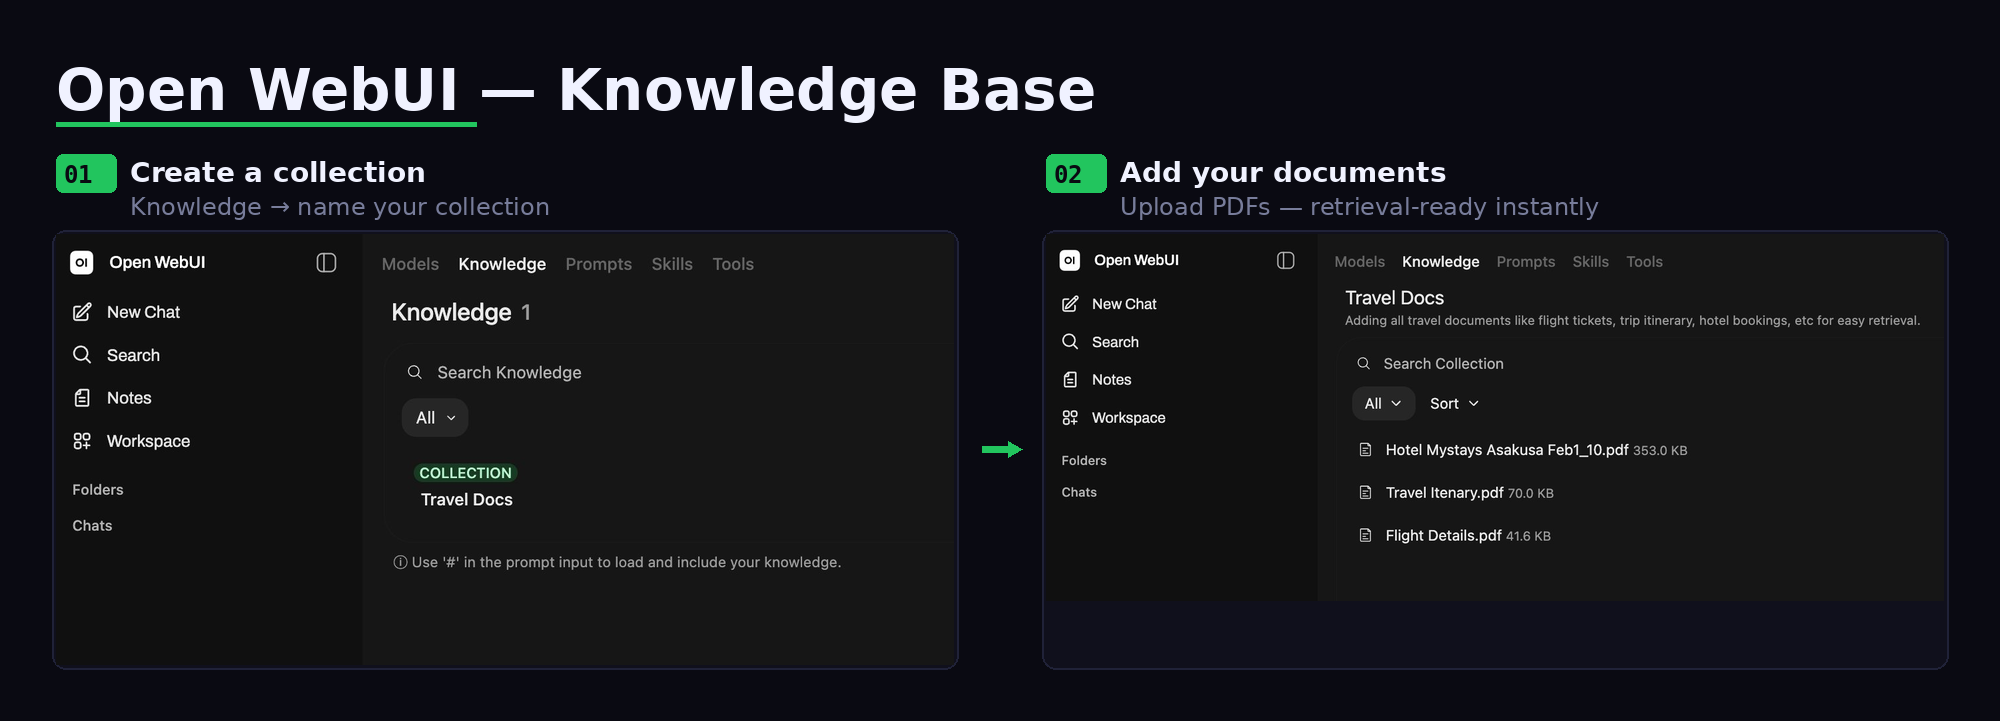
Task: Switch to Prompts tab in right panel
Action: coord(1526,262)
